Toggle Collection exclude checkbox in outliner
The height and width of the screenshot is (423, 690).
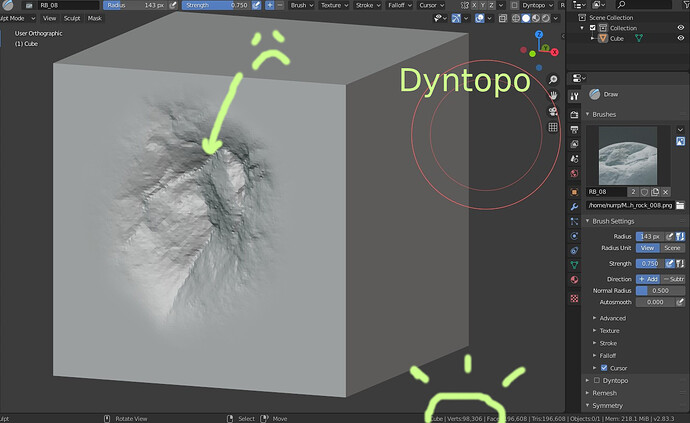592,28
